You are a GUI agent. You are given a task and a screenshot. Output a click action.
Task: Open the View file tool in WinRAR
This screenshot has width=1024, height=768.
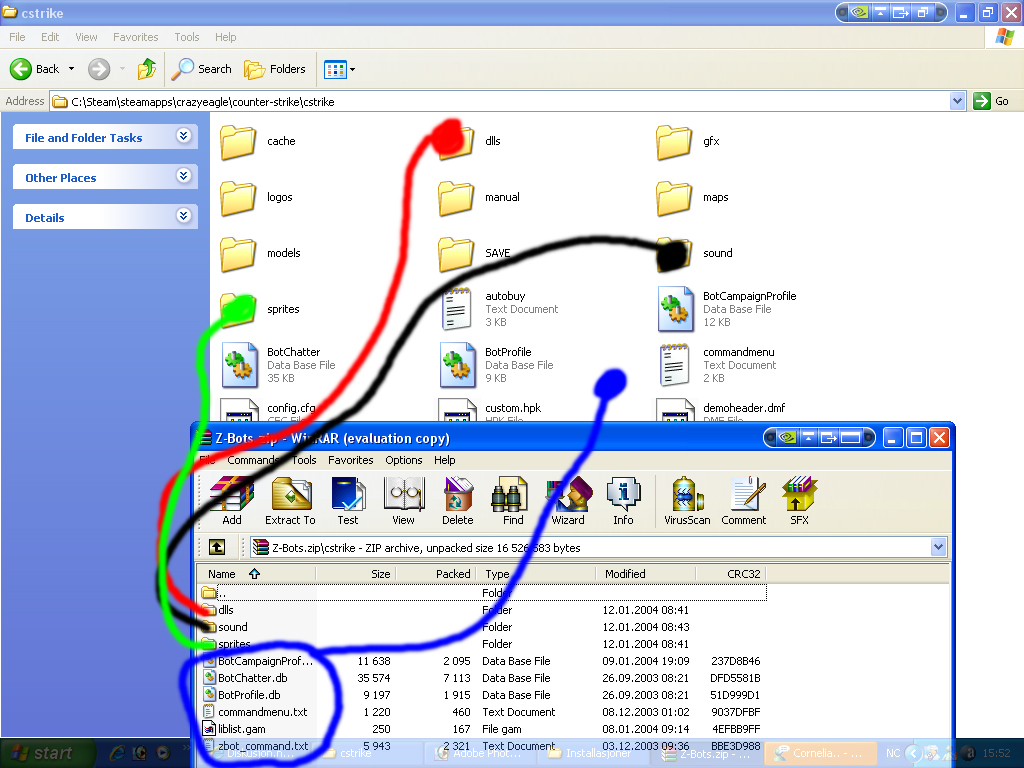404,500
